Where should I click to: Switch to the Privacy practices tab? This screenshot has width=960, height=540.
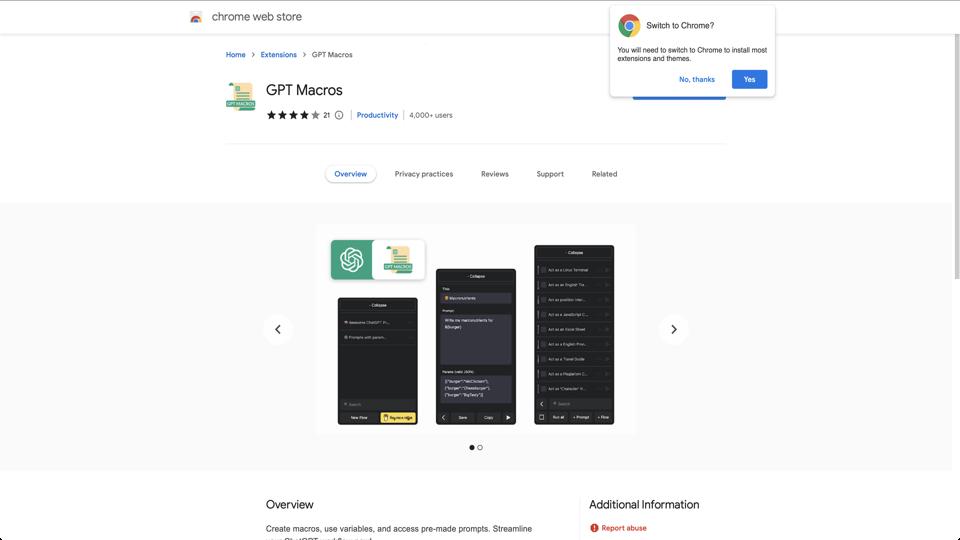pos(424,174)
